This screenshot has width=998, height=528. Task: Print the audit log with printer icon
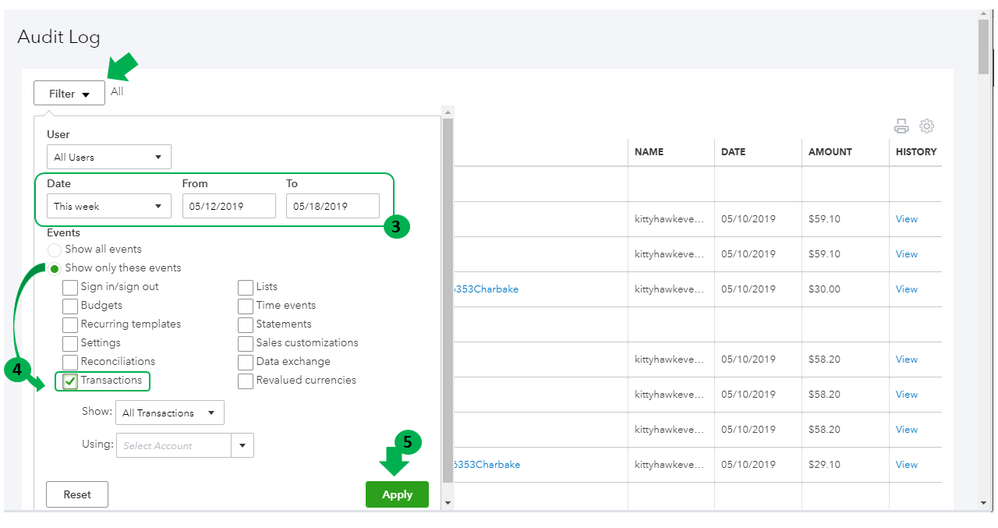click(901, 126)
